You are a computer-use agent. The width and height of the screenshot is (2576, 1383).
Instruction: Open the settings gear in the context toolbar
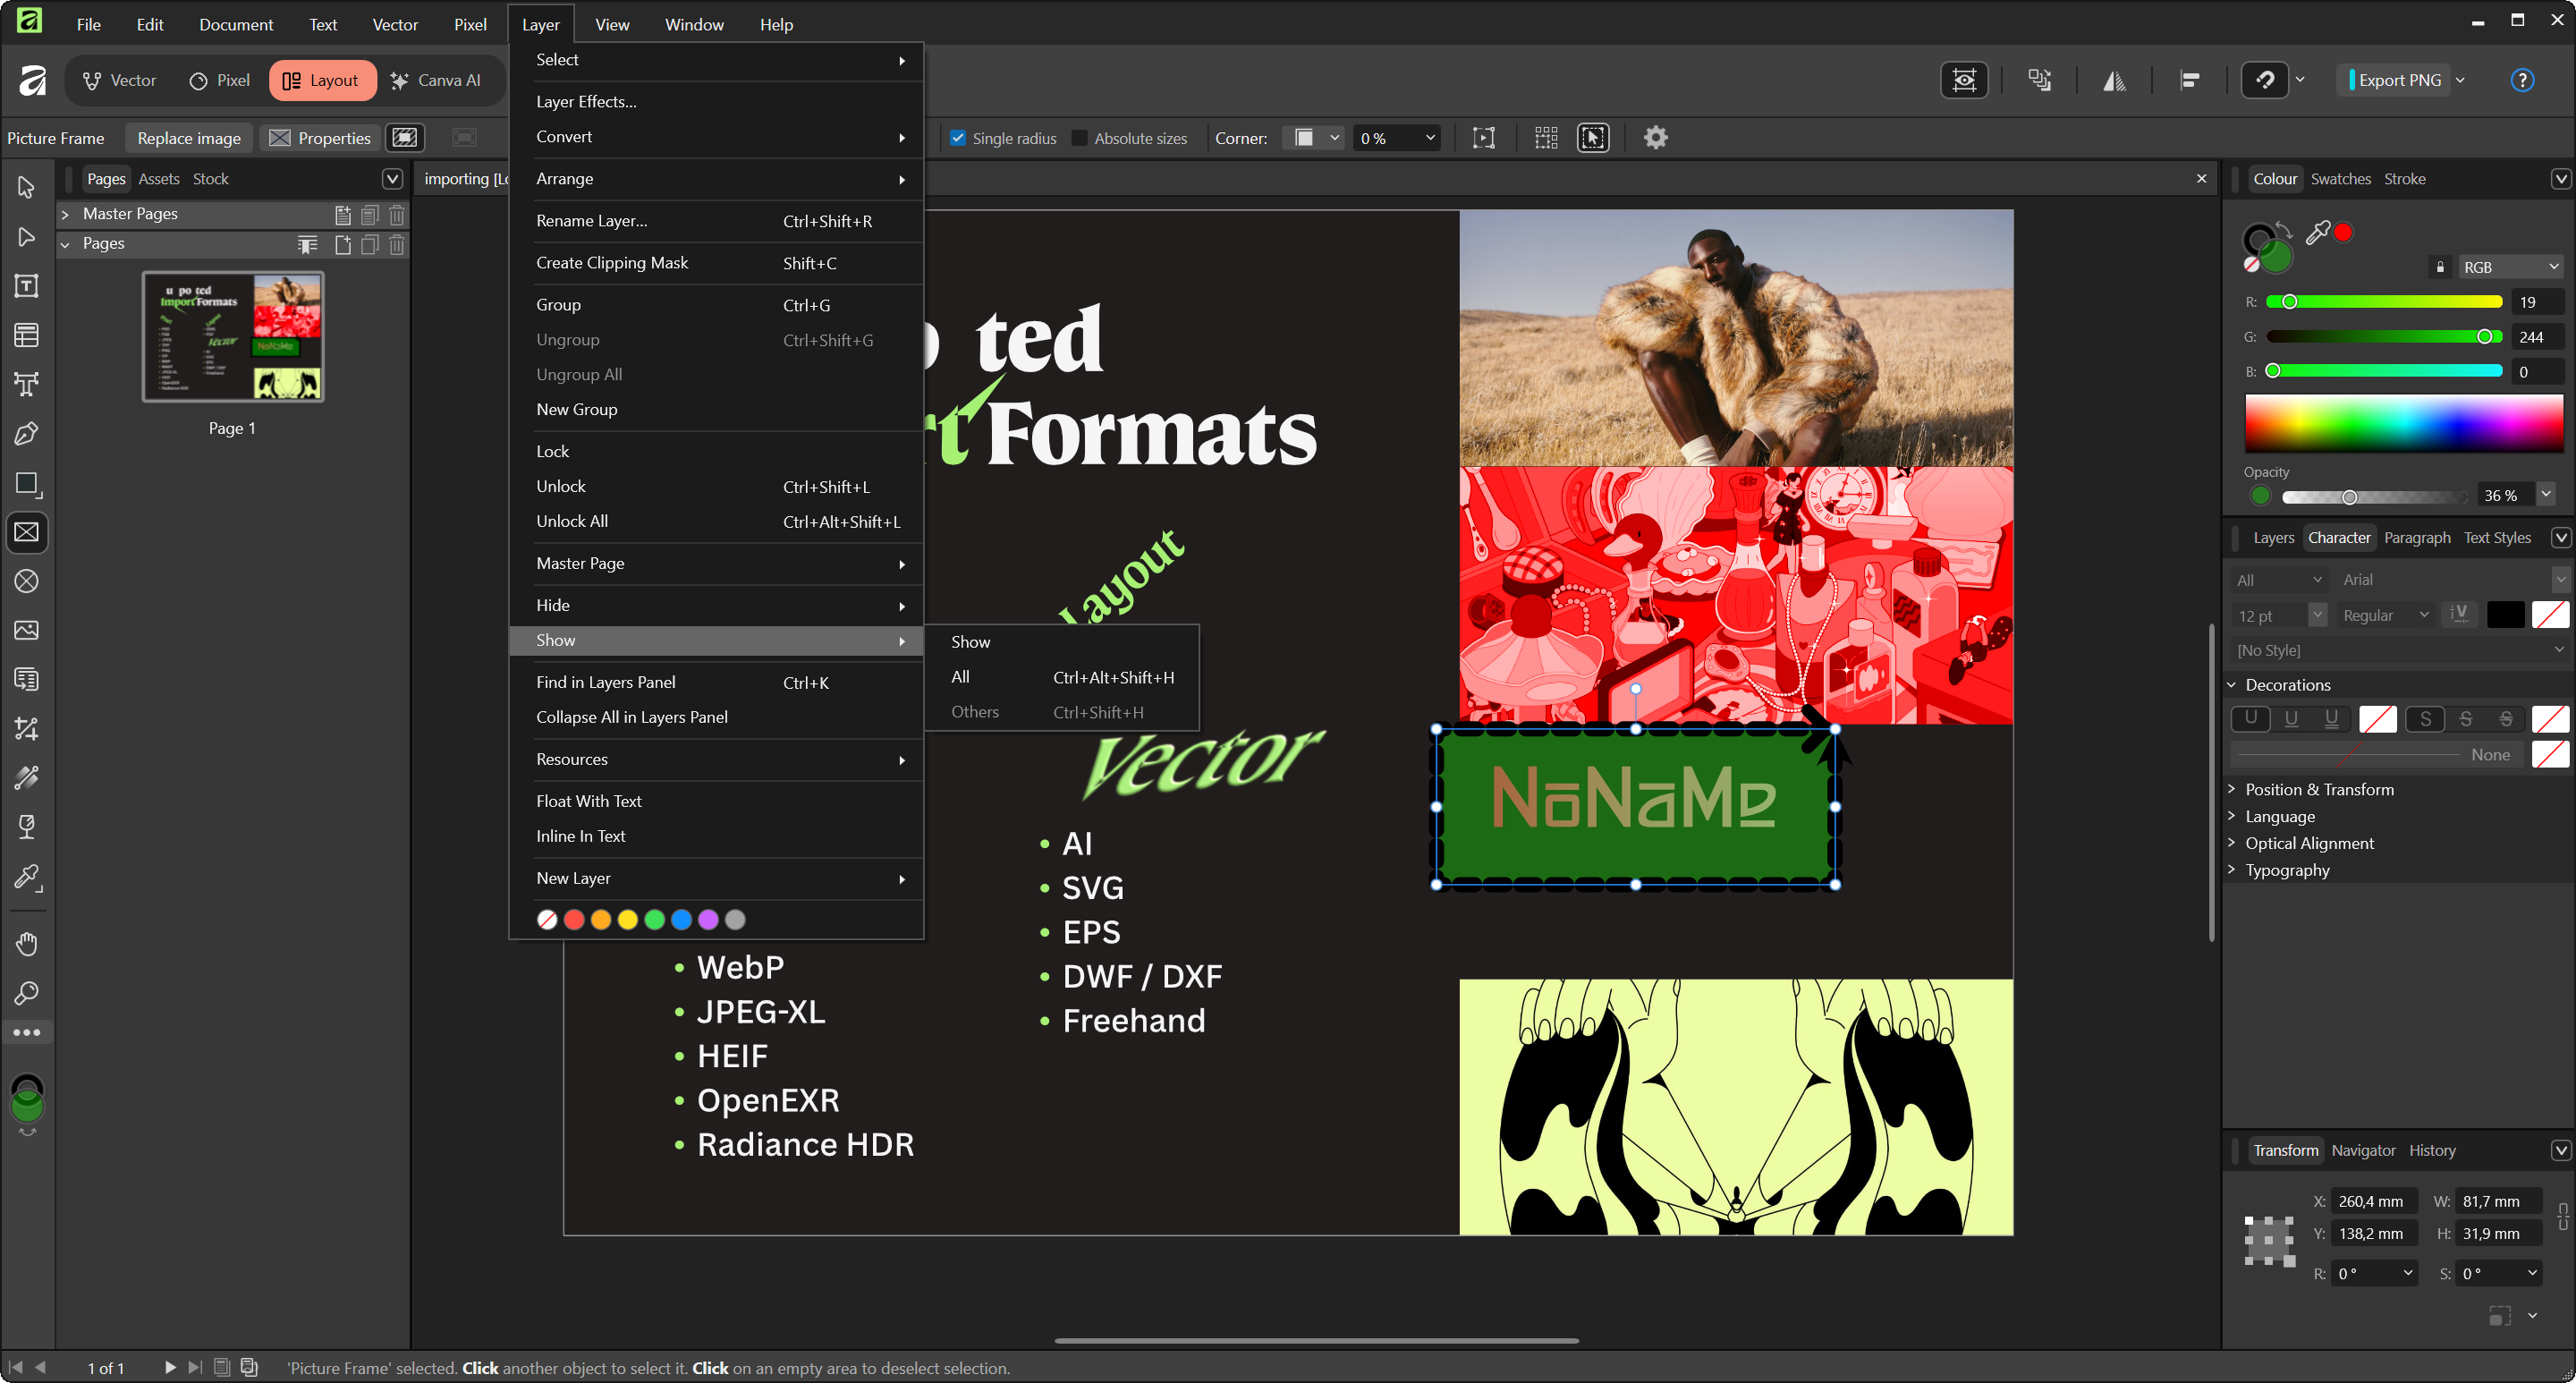click(x=1655, y=138)
